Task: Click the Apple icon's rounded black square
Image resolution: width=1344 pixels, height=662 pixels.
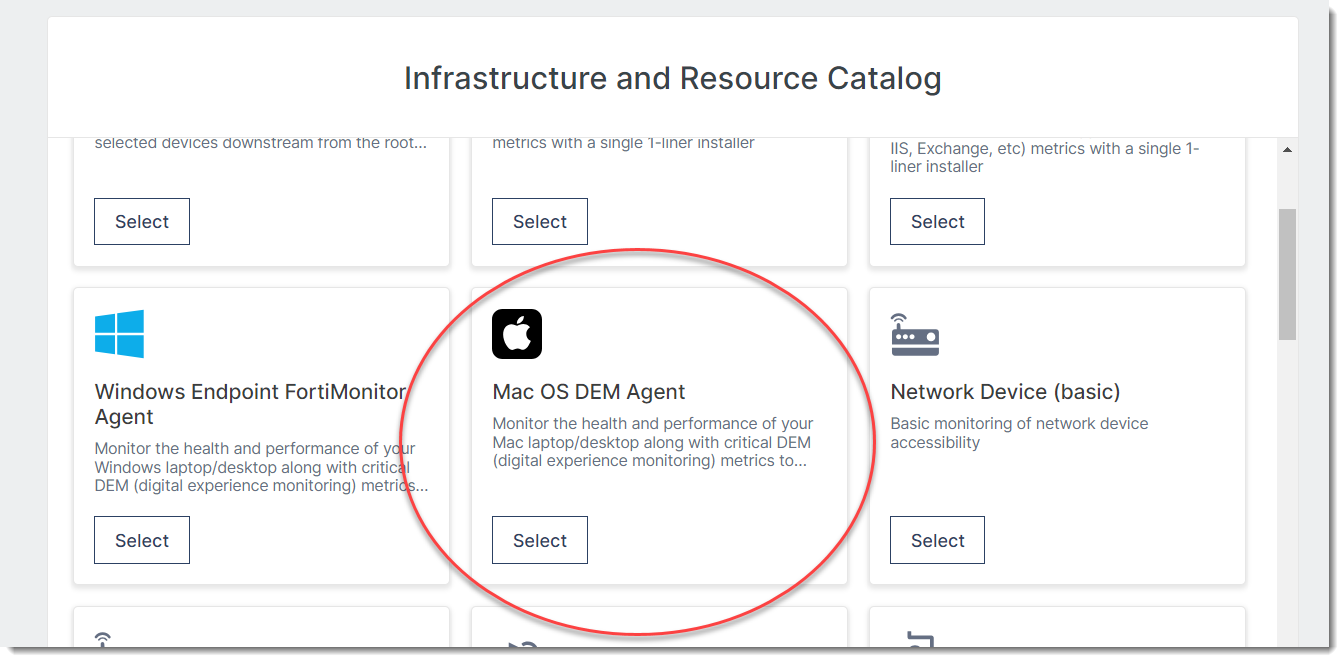Action: pyautogui.click(x=516, y=333)
